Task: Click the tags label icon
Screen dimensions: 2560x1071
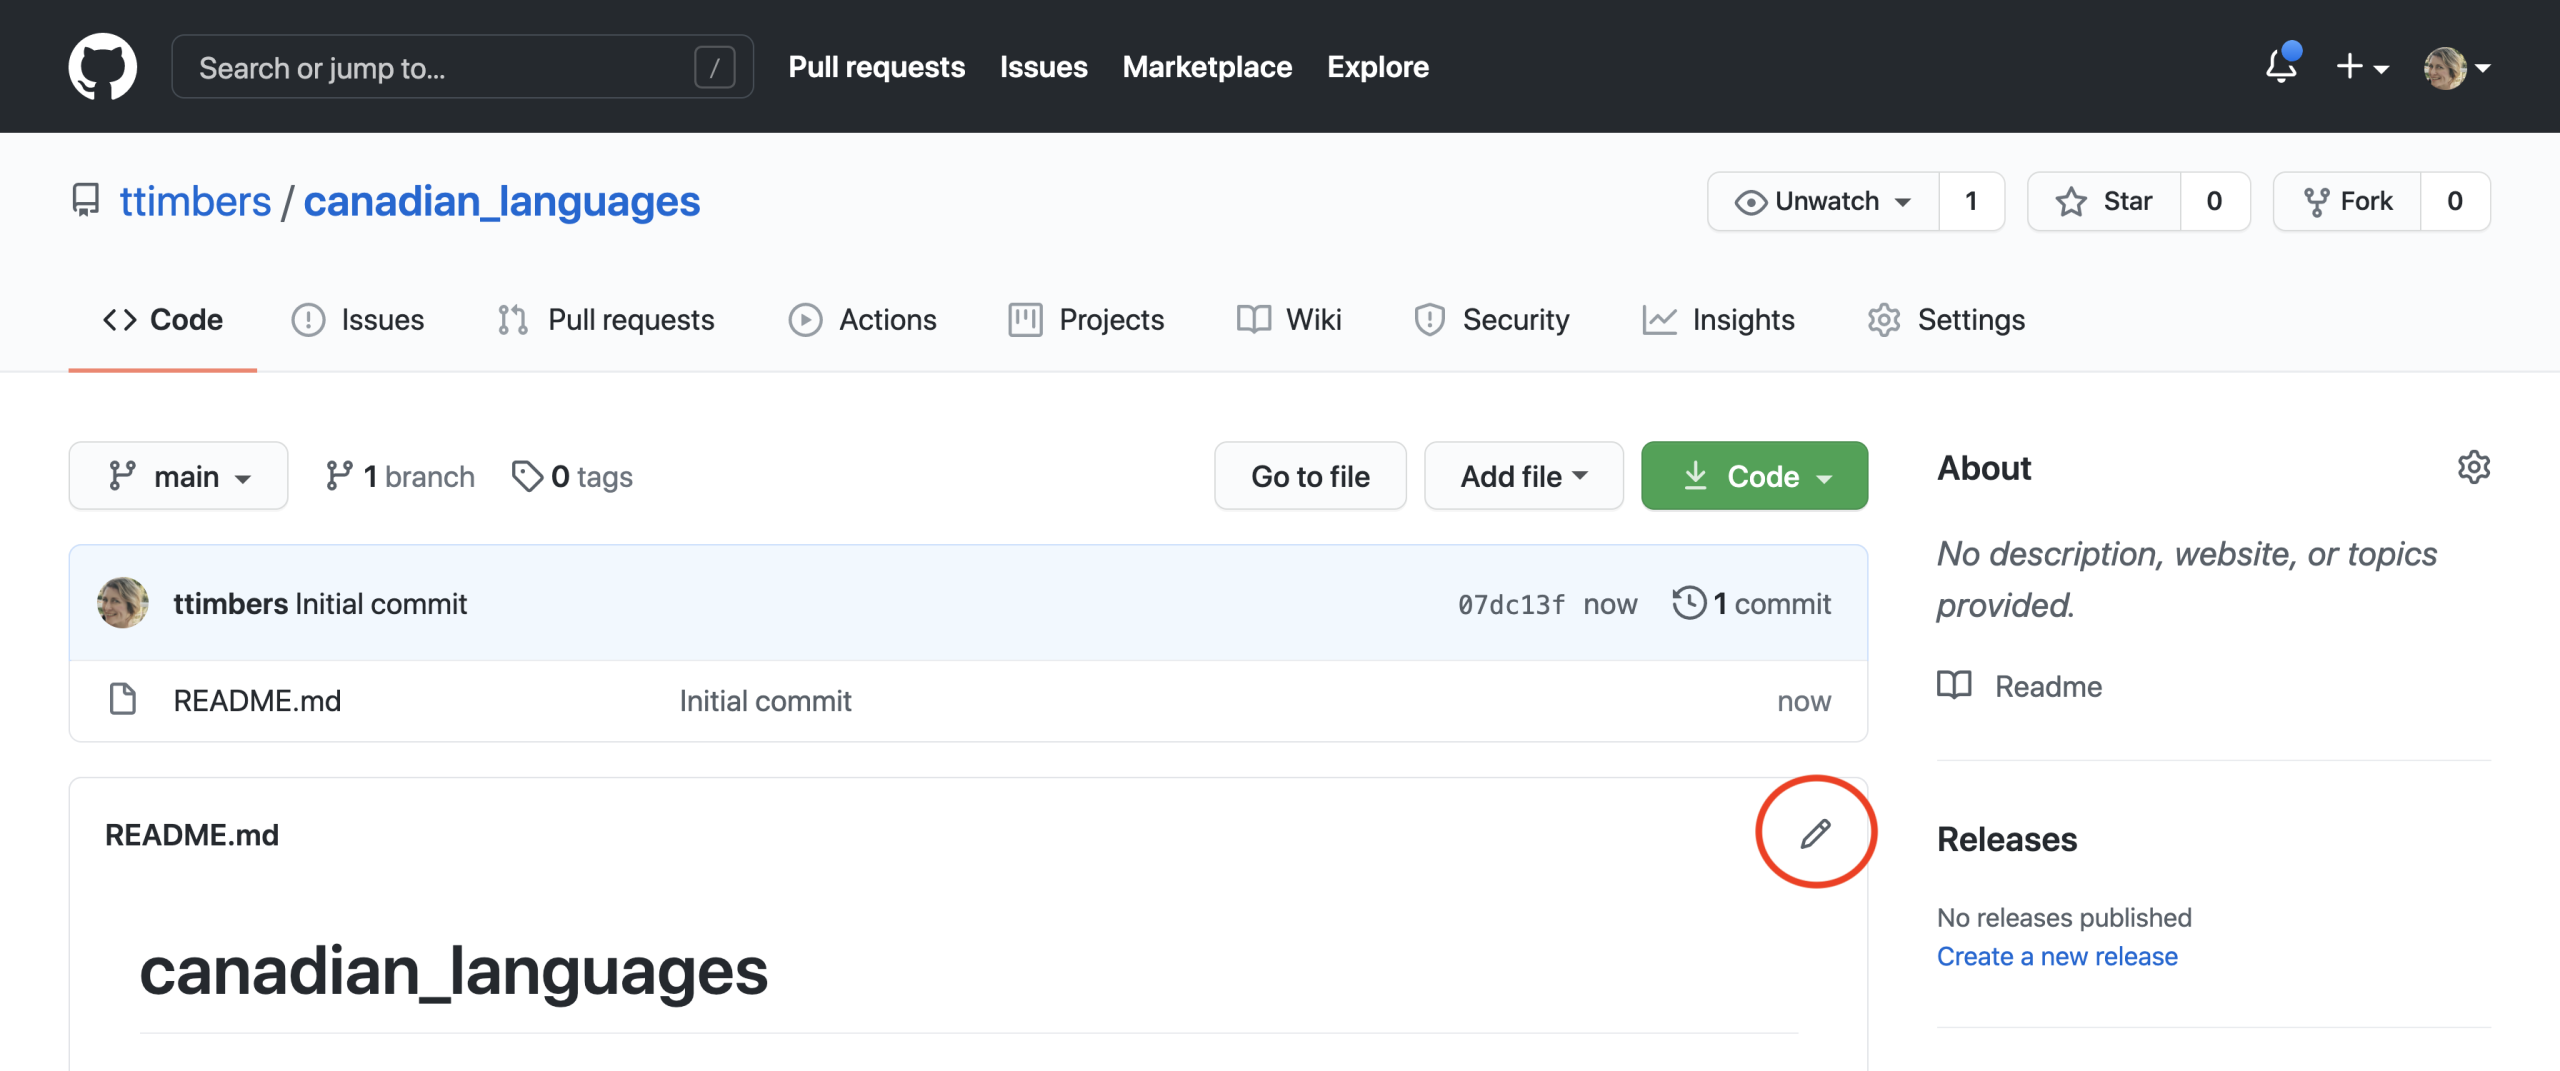Action: click(x=526, y=476)
